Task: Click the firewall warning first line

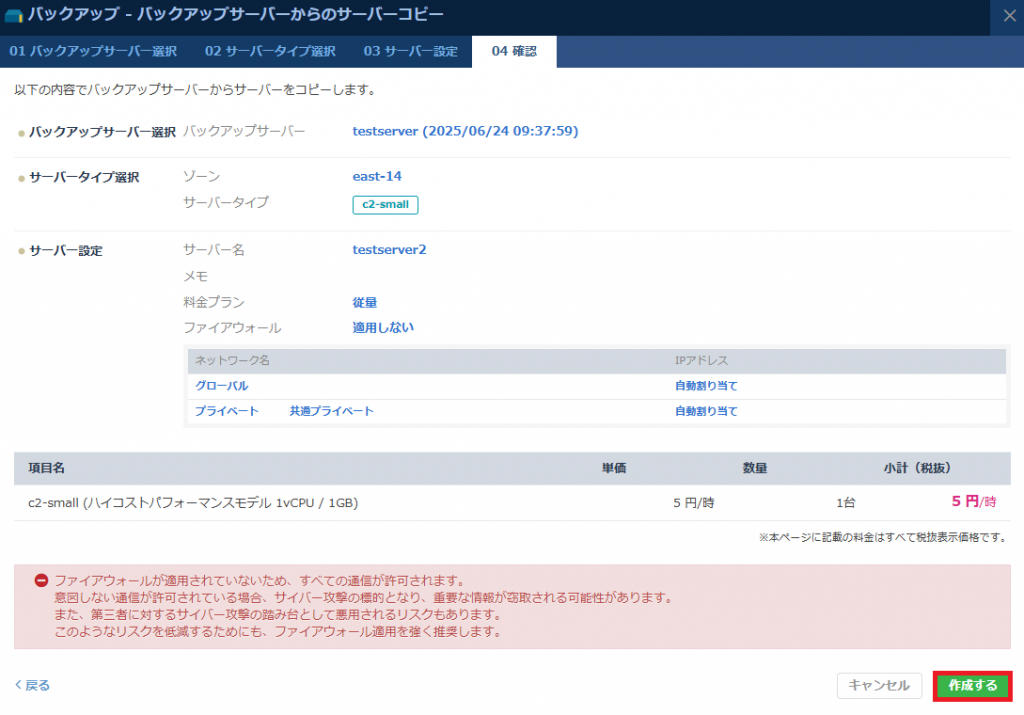Action: 261,580
